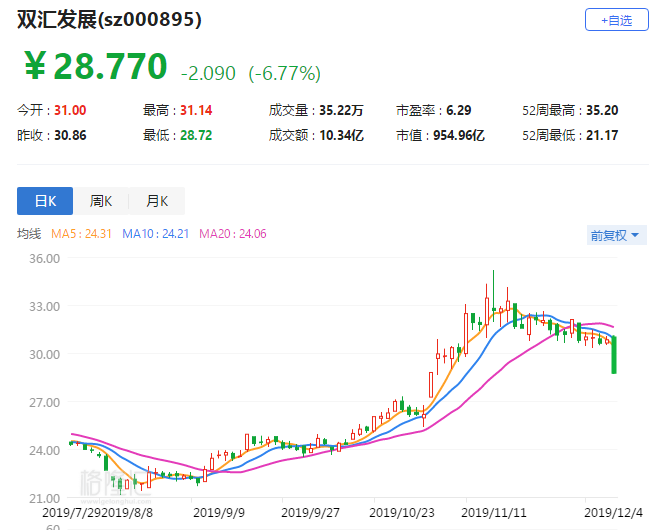
Task: Click the 33.00 y-axis label
Action: point(44,306)
